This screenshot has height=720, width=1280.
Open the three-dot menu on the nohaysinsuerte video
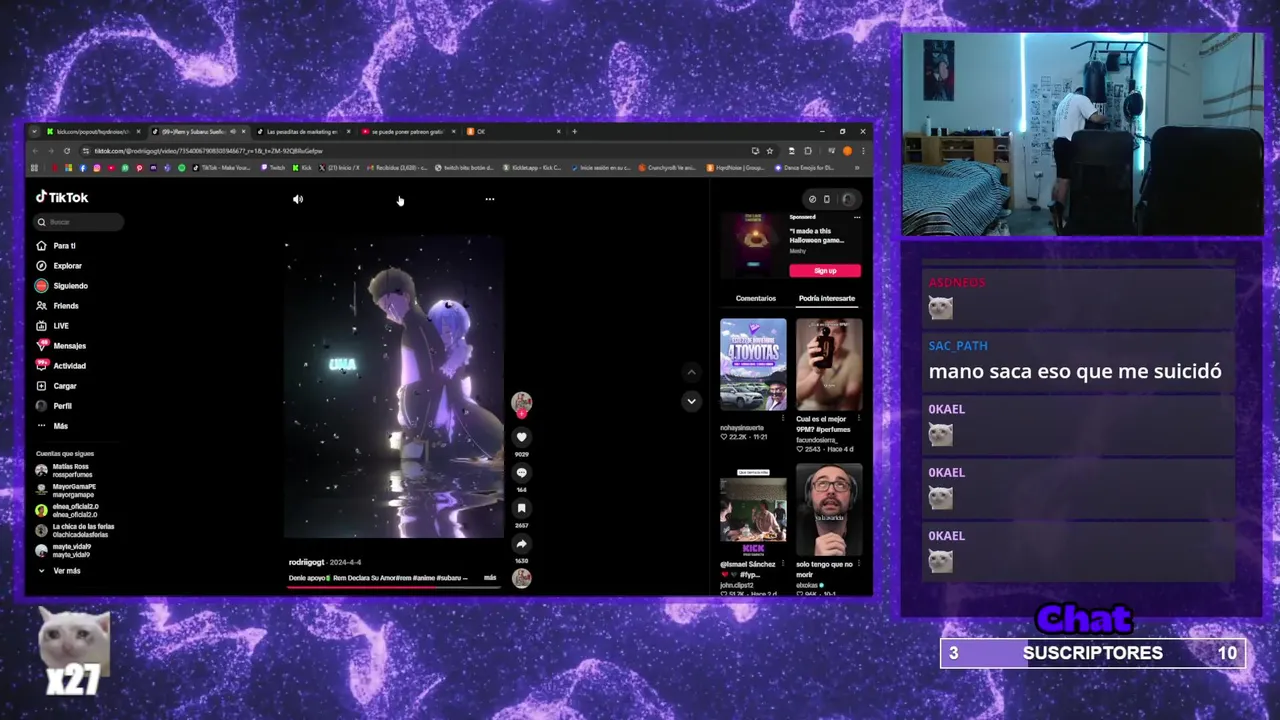(x=783, y=417)
